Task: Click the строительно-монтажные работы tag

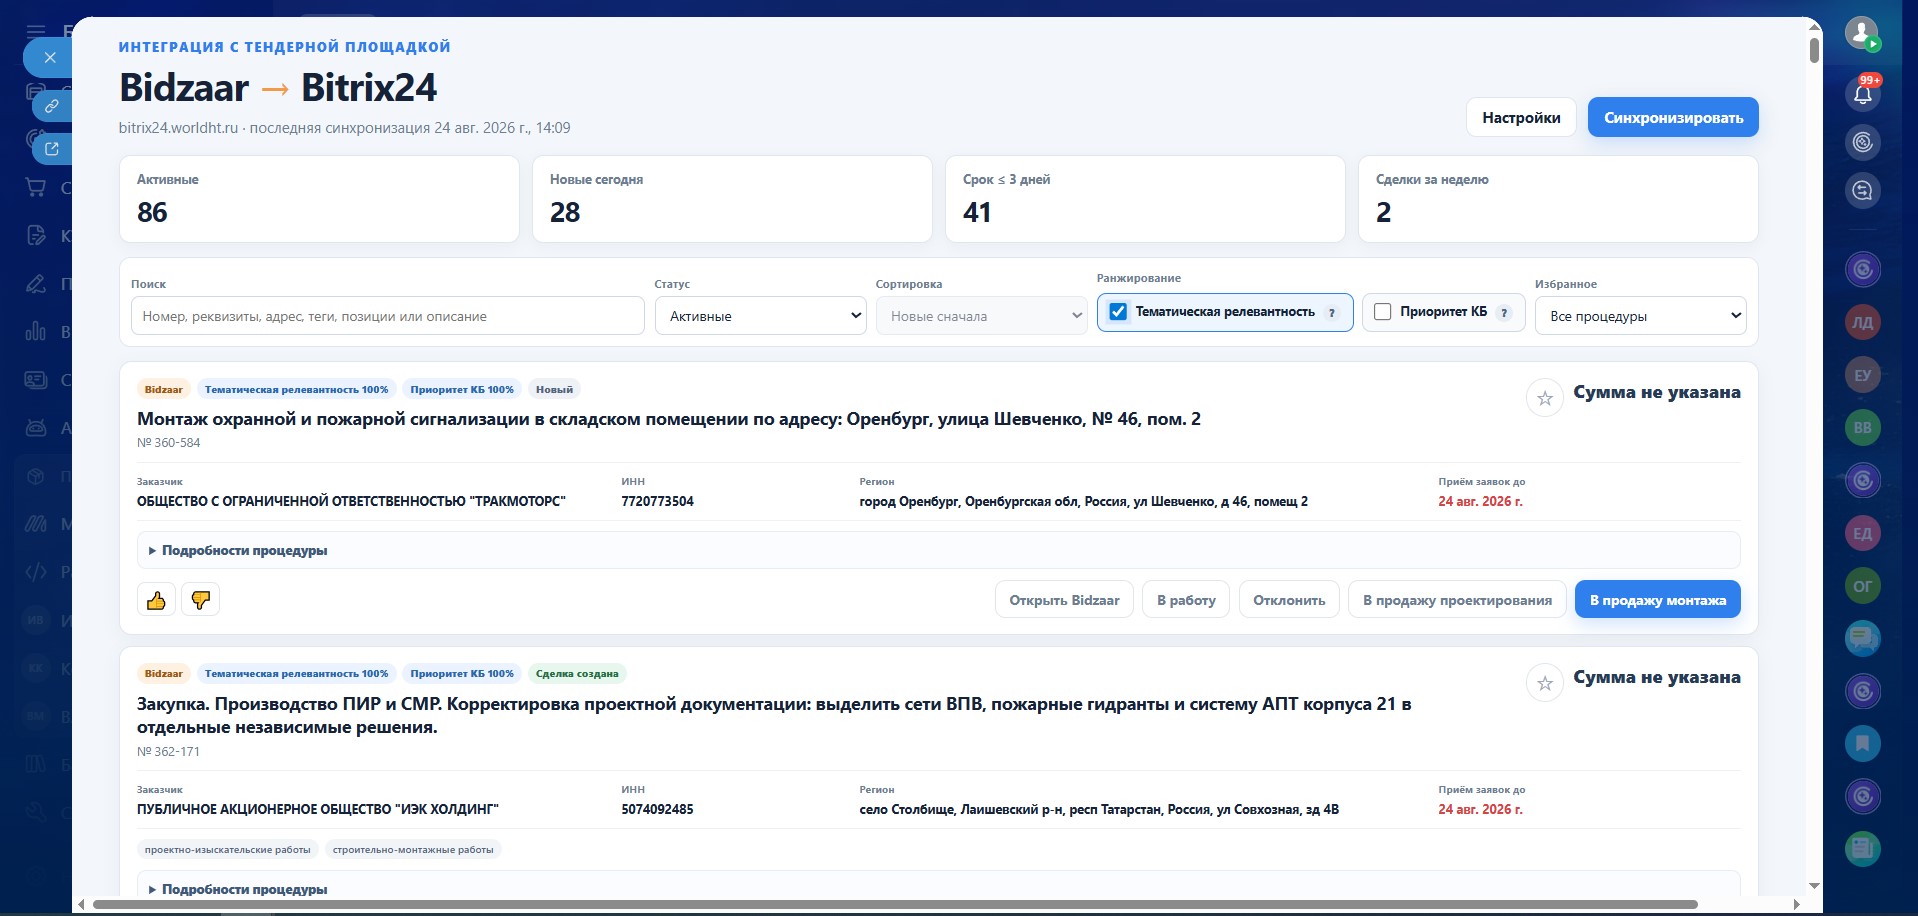Action: [x=413, y=850]
